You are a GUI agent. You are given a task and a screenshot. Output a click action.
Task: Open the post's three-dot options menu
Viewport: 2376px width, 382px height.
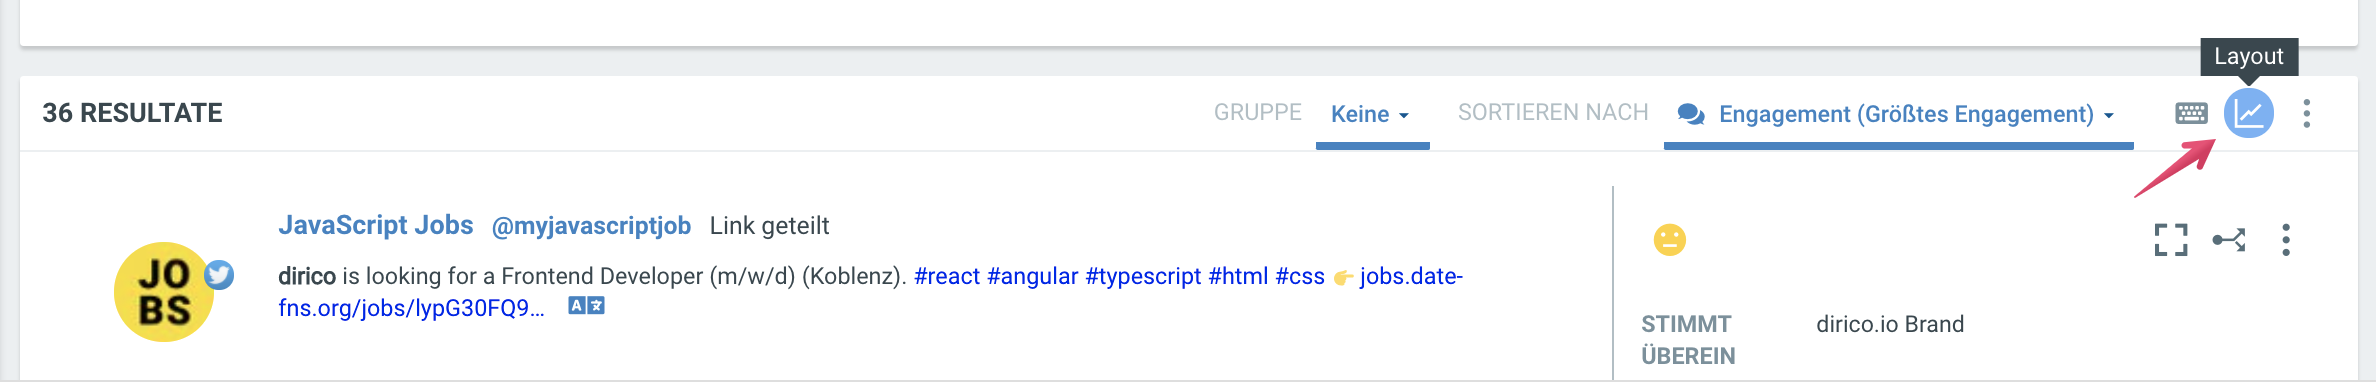(x=2286, y=240)
